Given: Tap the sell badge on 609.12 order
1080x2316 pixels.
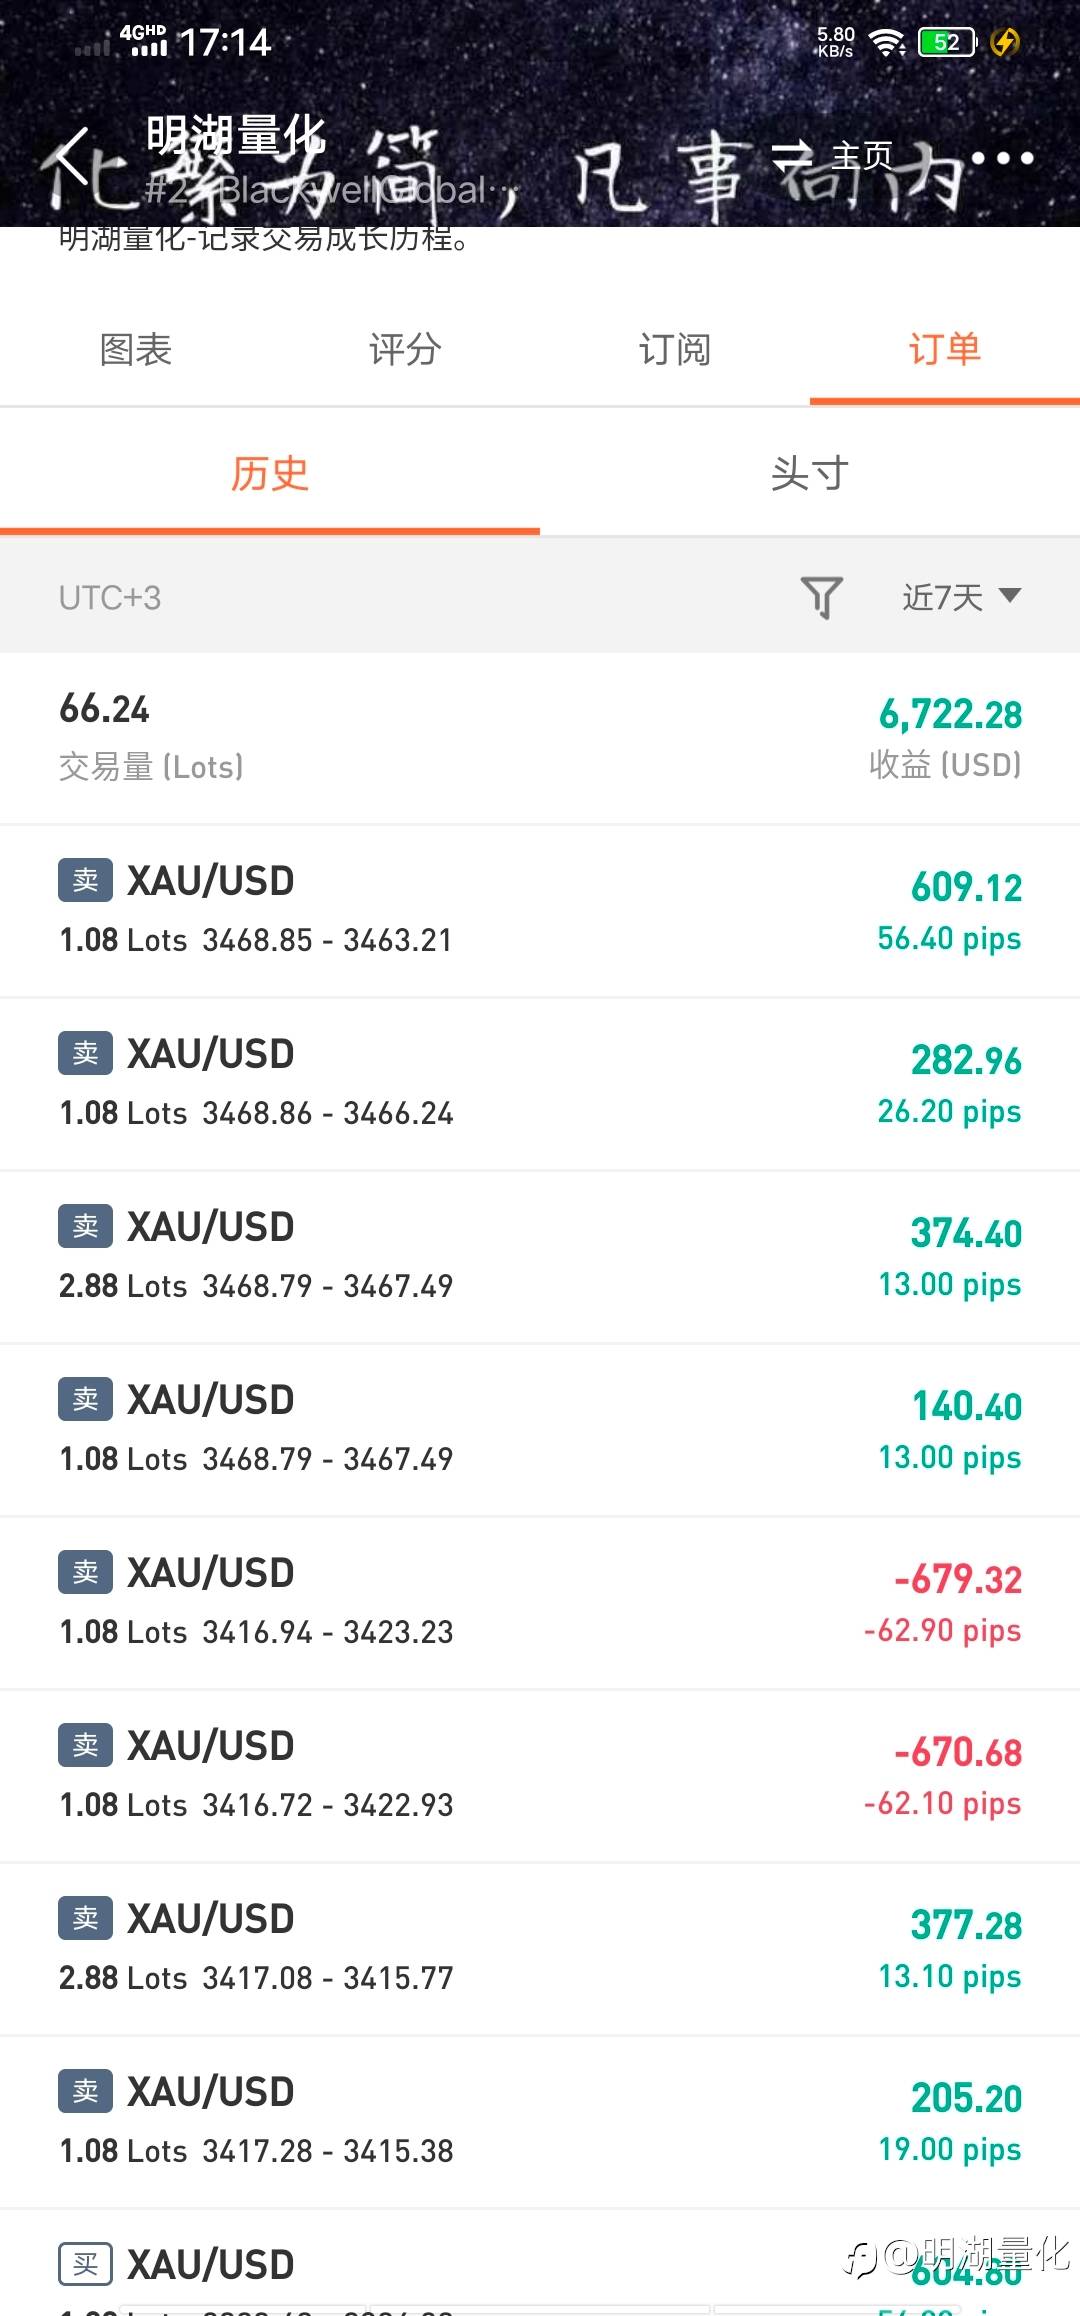Looking at the screenshot, I should 85,880.
